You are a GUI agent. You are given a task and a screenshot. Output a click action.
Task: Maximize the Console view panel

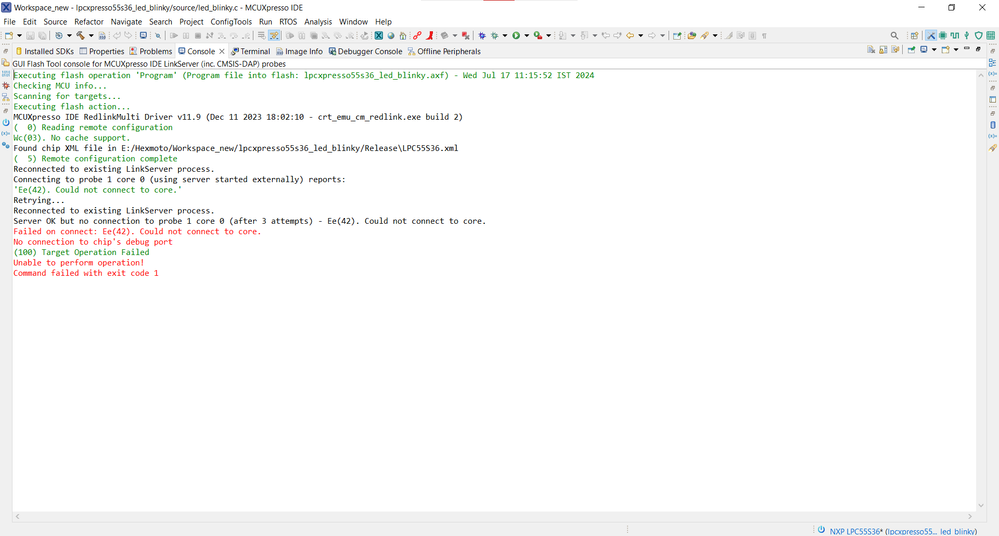coord(978,49)
